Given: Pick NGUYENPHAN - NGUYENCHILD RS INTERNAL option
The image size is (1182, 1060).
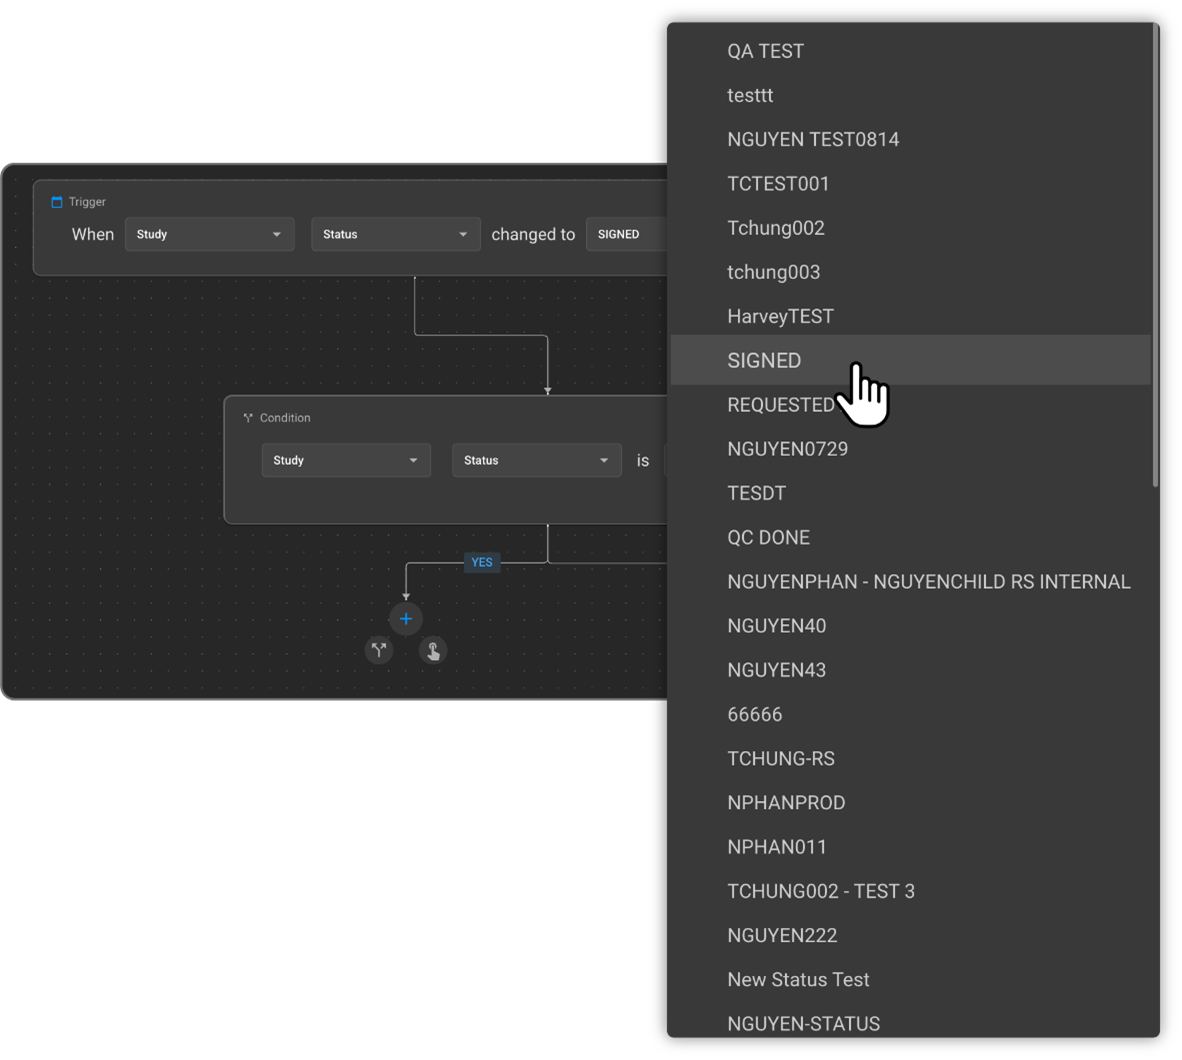Looking at the screenshot, I should click(x=928, y=582).
